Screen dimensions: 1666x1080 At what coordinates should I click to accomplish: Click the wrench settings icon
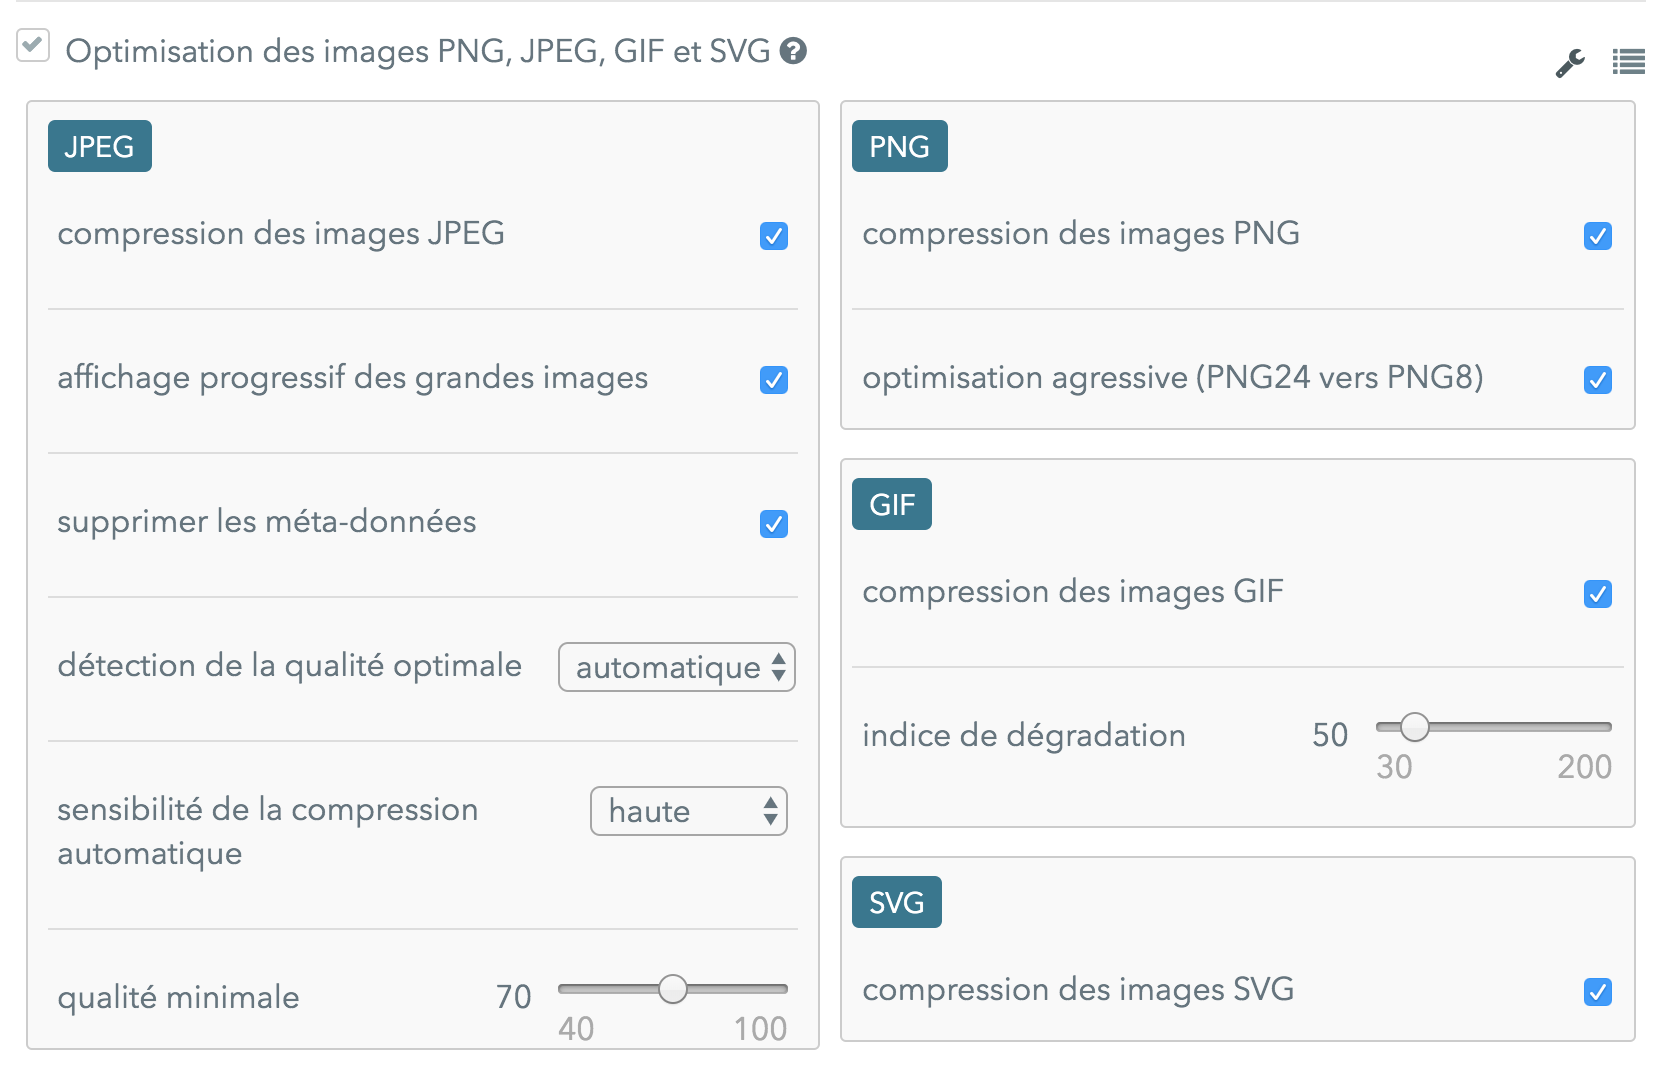click(1570, 63)
